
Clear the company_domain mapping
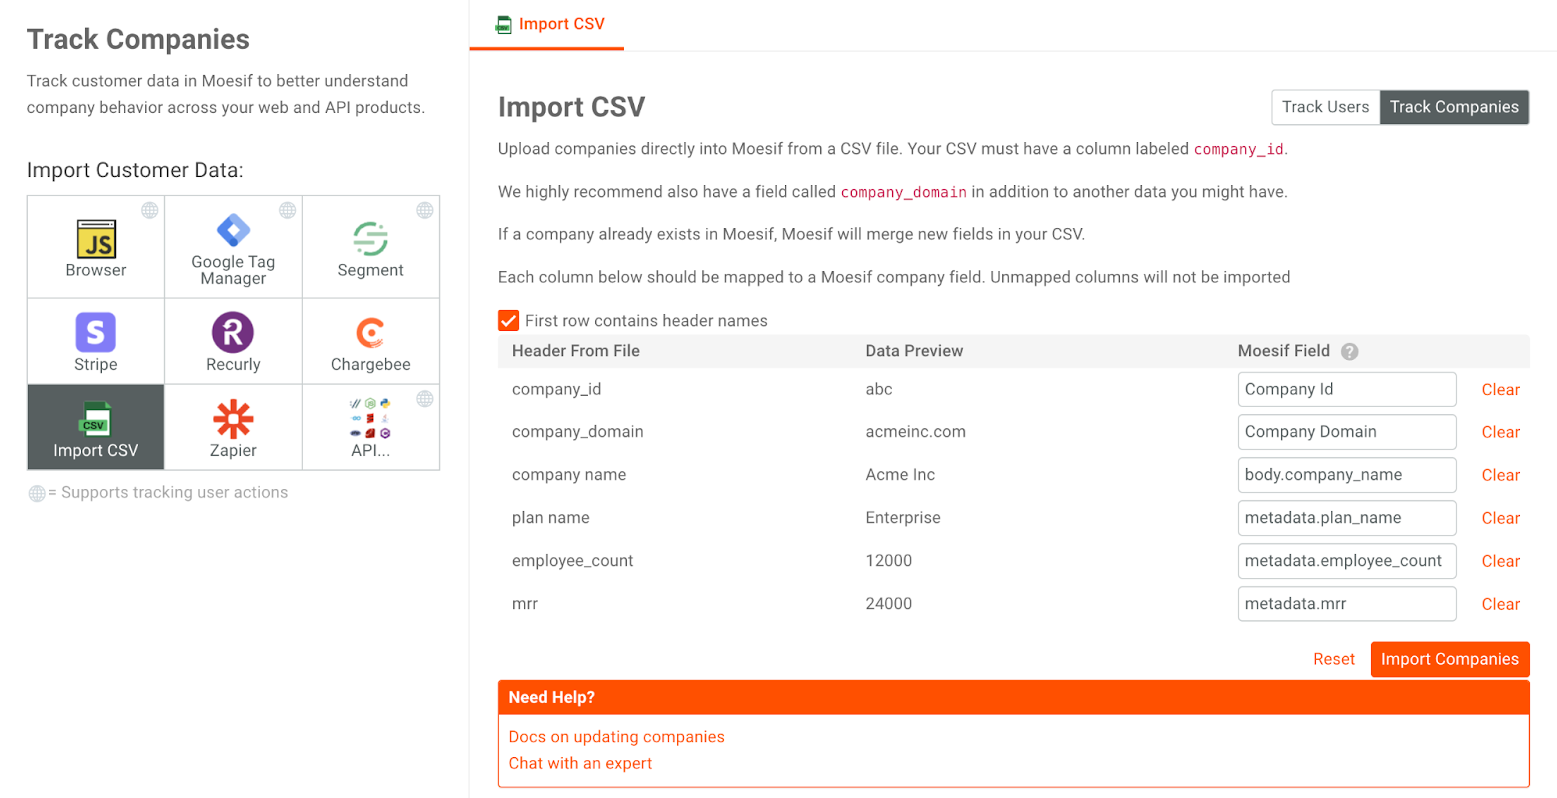1500,432
